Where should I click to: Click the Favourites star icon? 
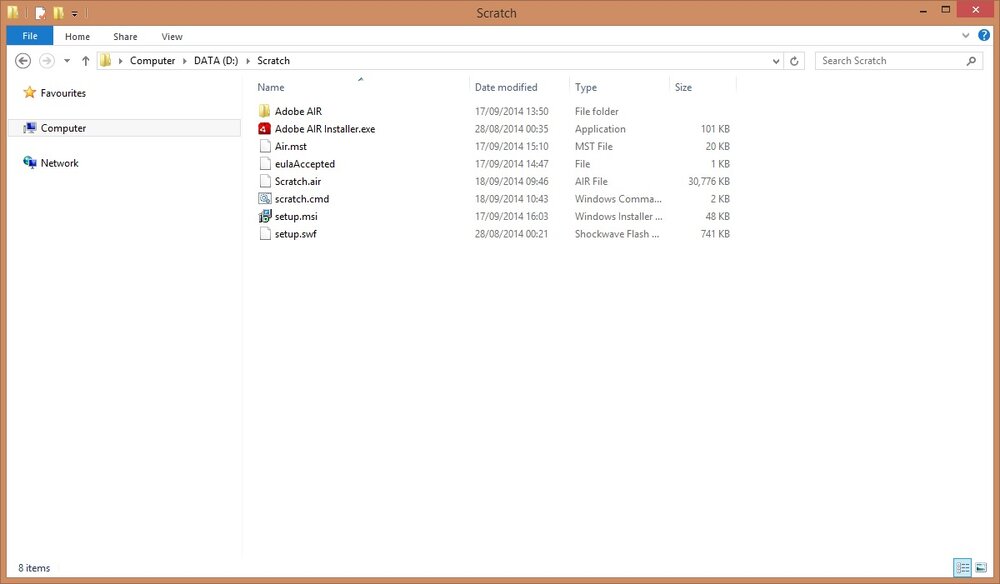coord(29,92)
